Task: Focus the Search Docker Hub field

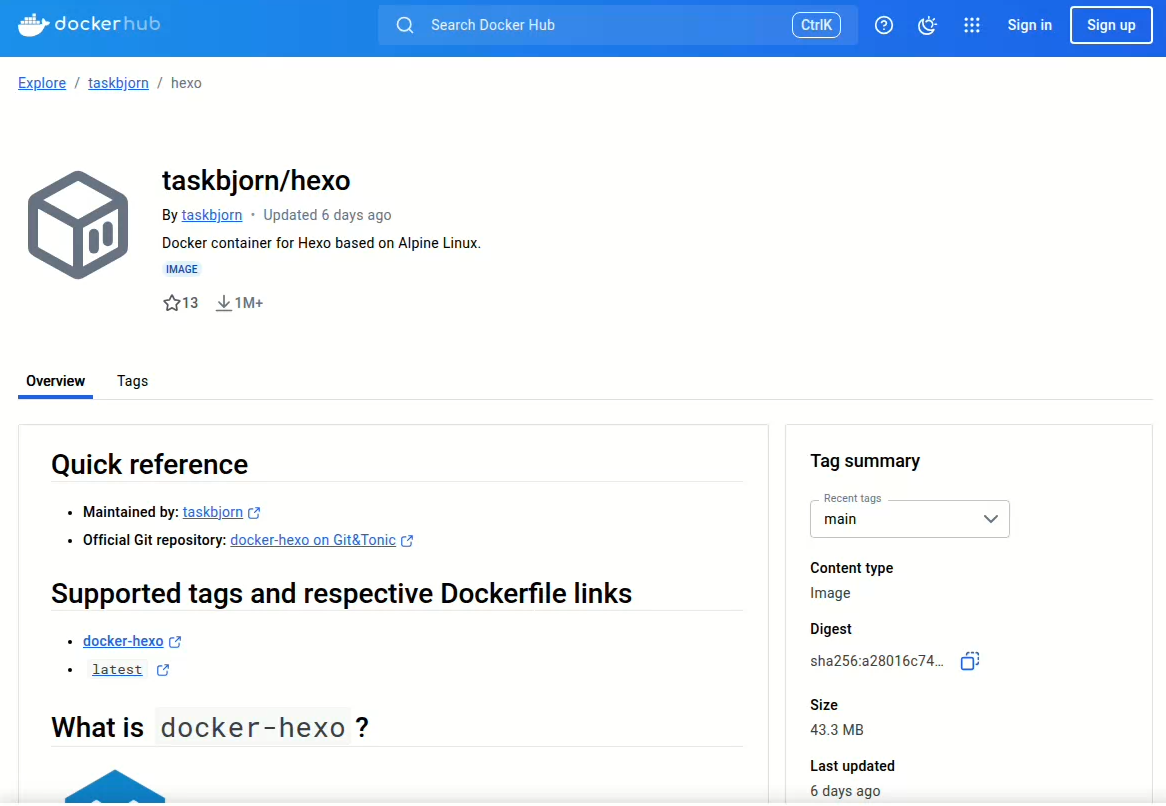Action: click(618, 25)
